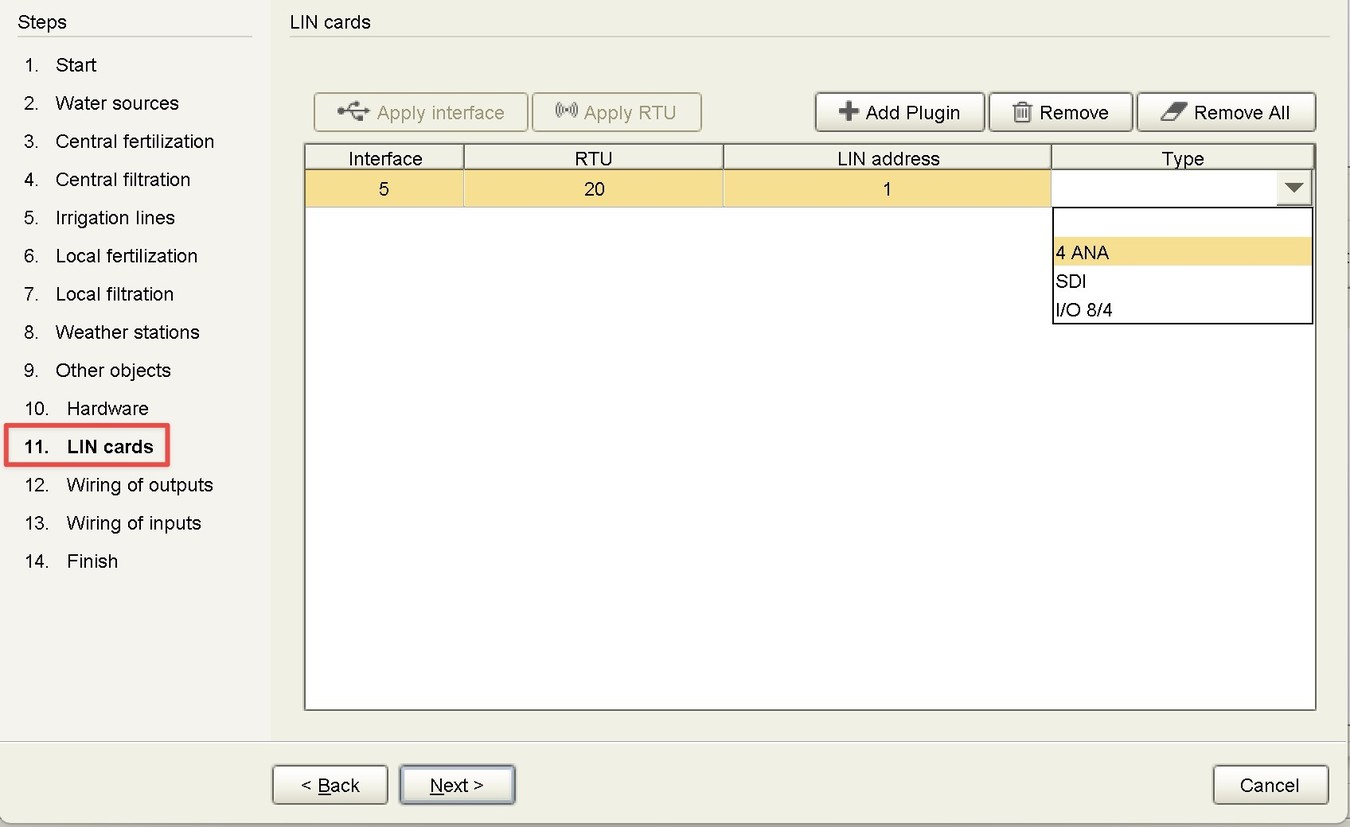The height and width of the screenshot is (827, 1350).
Task: Click the eraser icon on Remove All
Action: coord(1172,112)
